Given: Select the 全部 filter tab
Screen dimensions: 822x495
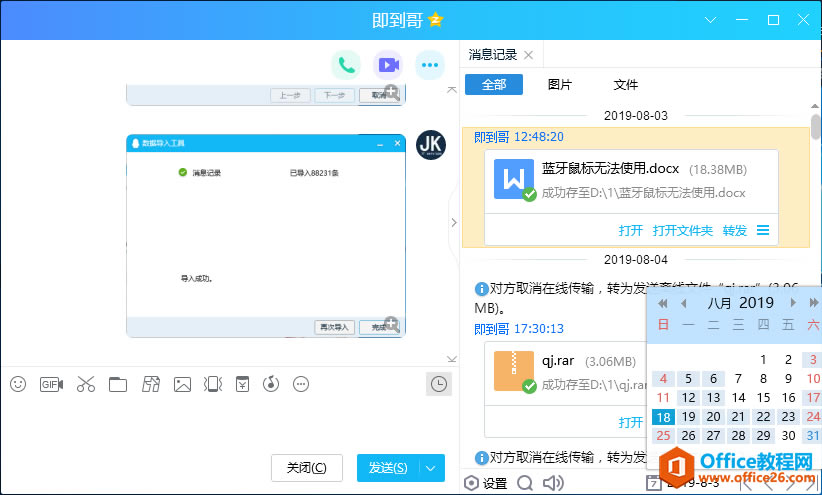Looking at the screenshot, I should (494, 84).
